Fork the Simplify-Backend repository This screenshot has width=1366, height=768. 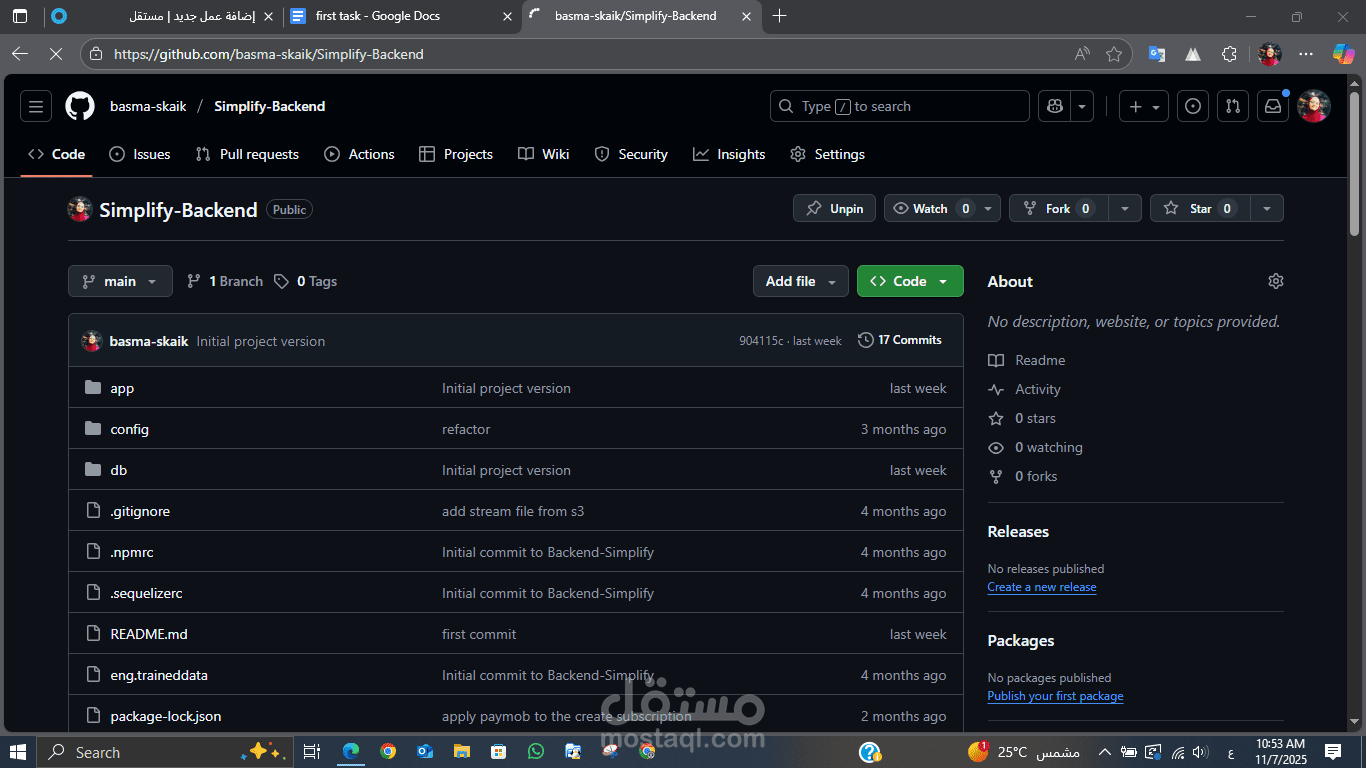[x=1059, y=208]
